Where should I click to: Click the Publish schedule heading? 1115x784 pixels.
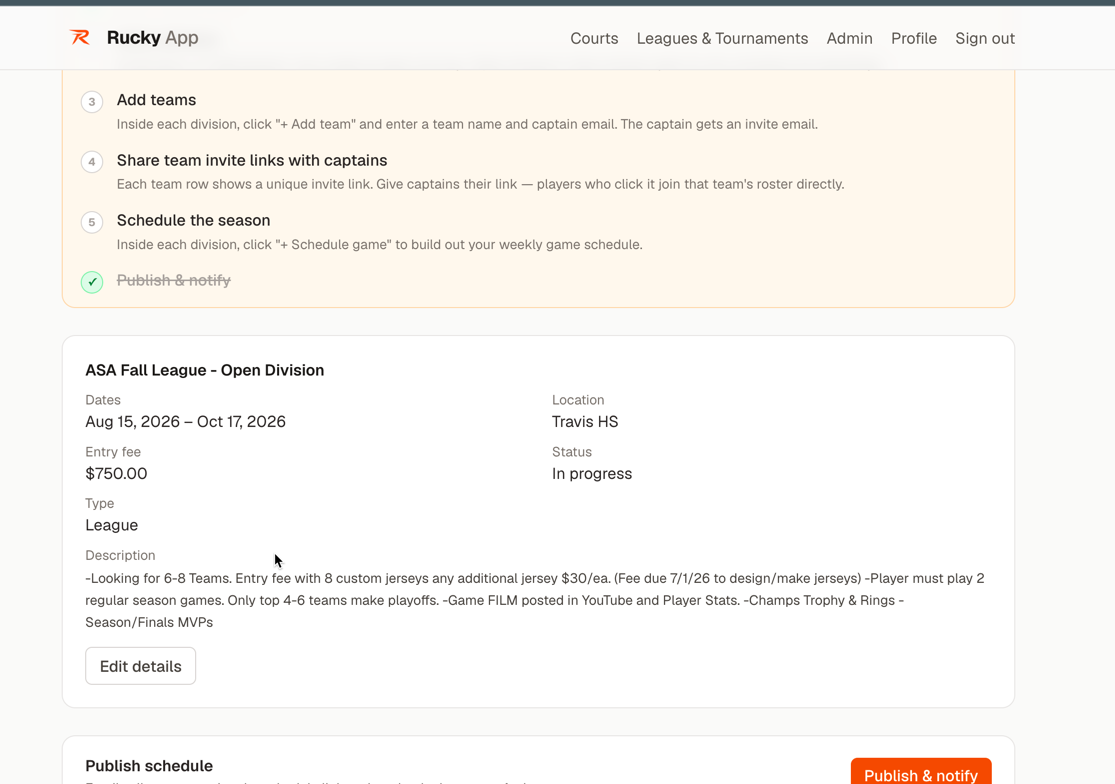point(149,766)
